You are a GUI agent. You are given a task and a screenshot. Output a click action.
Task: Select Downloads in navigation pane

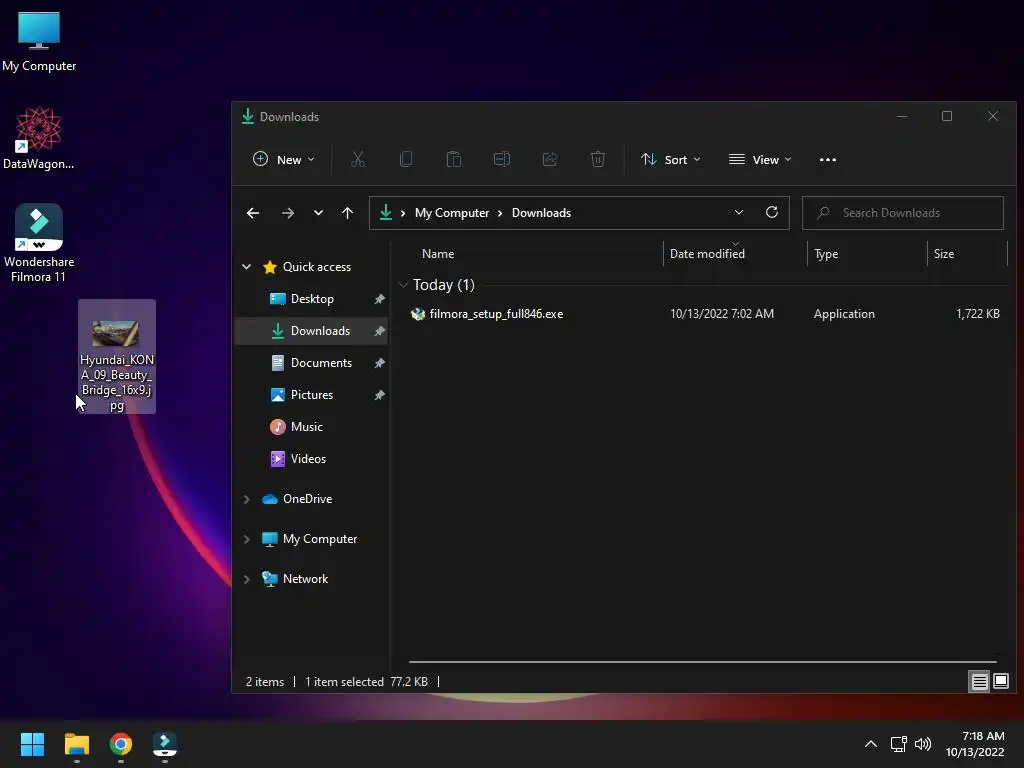(x=311, y=331)
